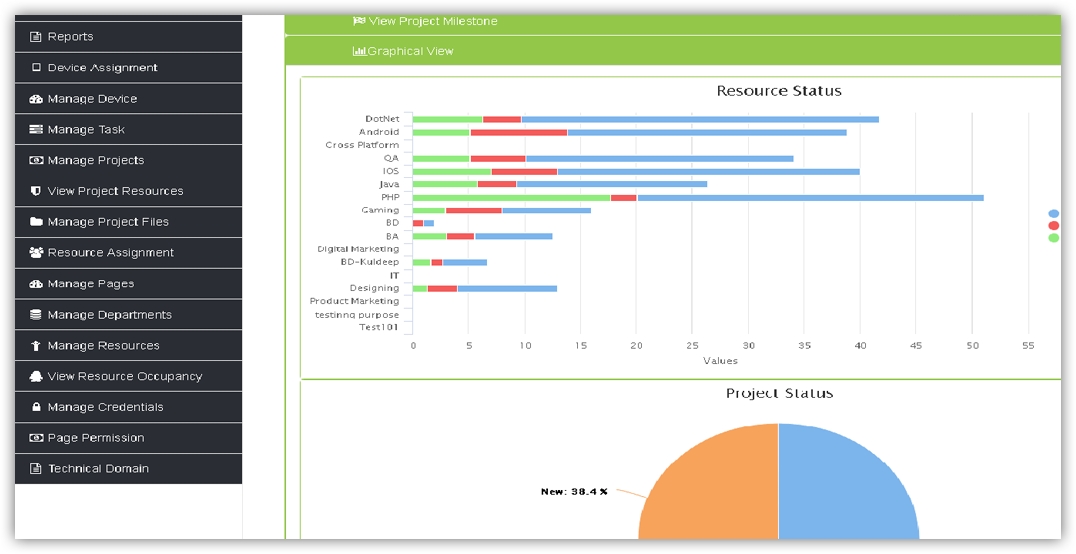The width and height of the screenshot is (1076, 554).
Task: Expand the View Project Milestone panel
Action: tap(672, 23)
